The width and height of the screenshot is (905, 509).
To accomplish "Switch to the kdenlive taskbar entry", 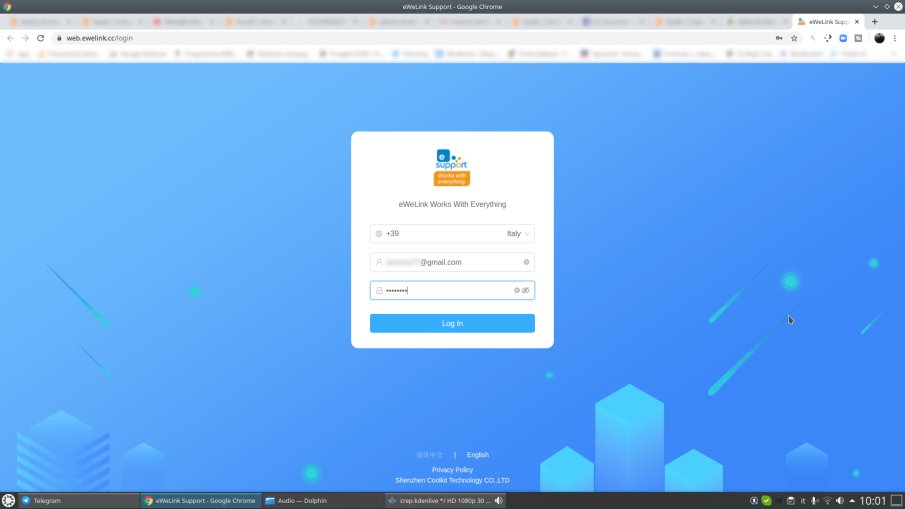I will (444, 500).
